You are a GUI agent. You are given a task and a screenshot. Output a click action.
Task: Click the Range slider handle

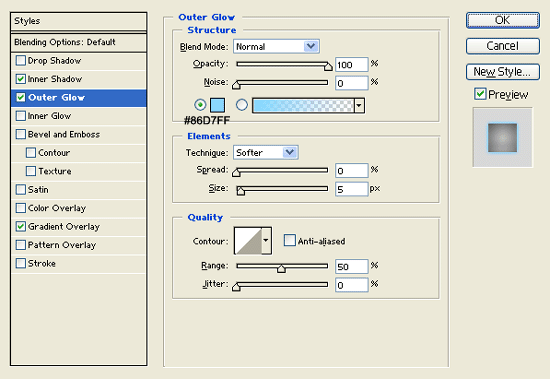281,269
